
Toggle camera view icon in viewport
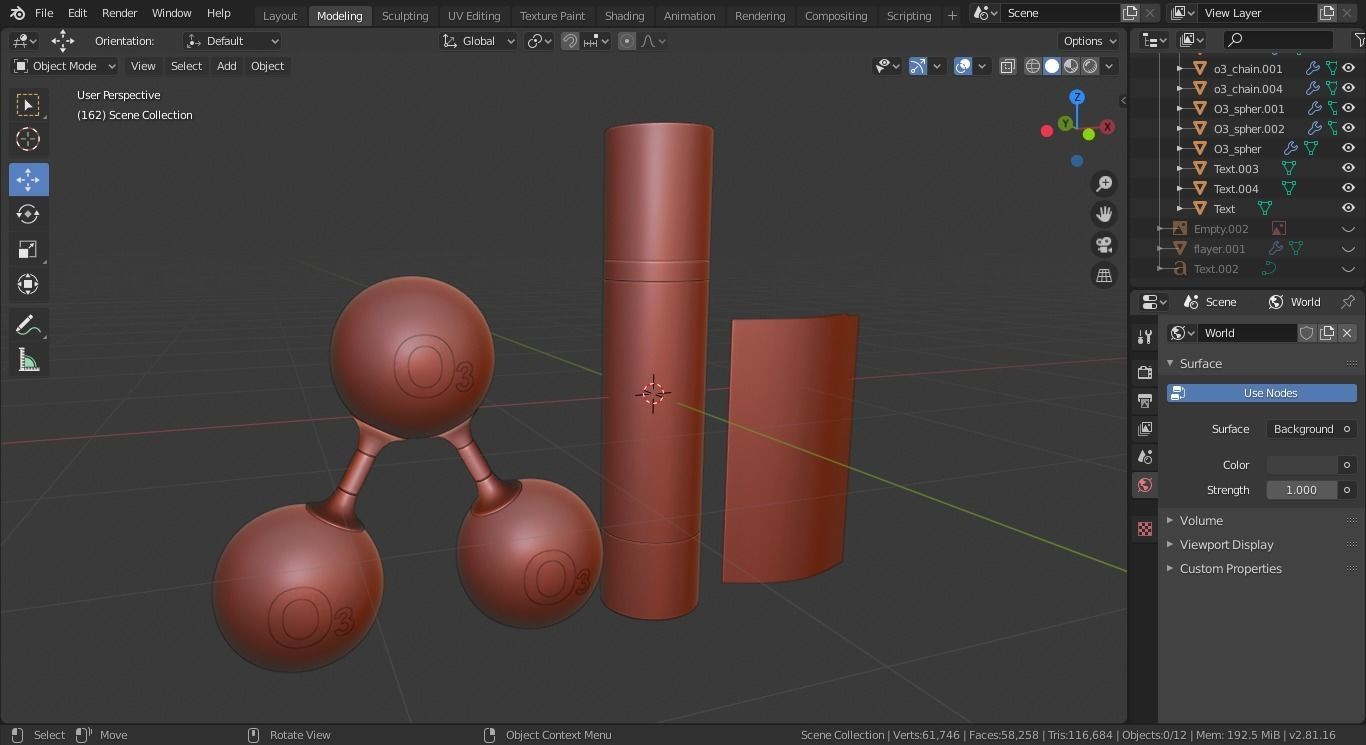(x=1104, y=245)
